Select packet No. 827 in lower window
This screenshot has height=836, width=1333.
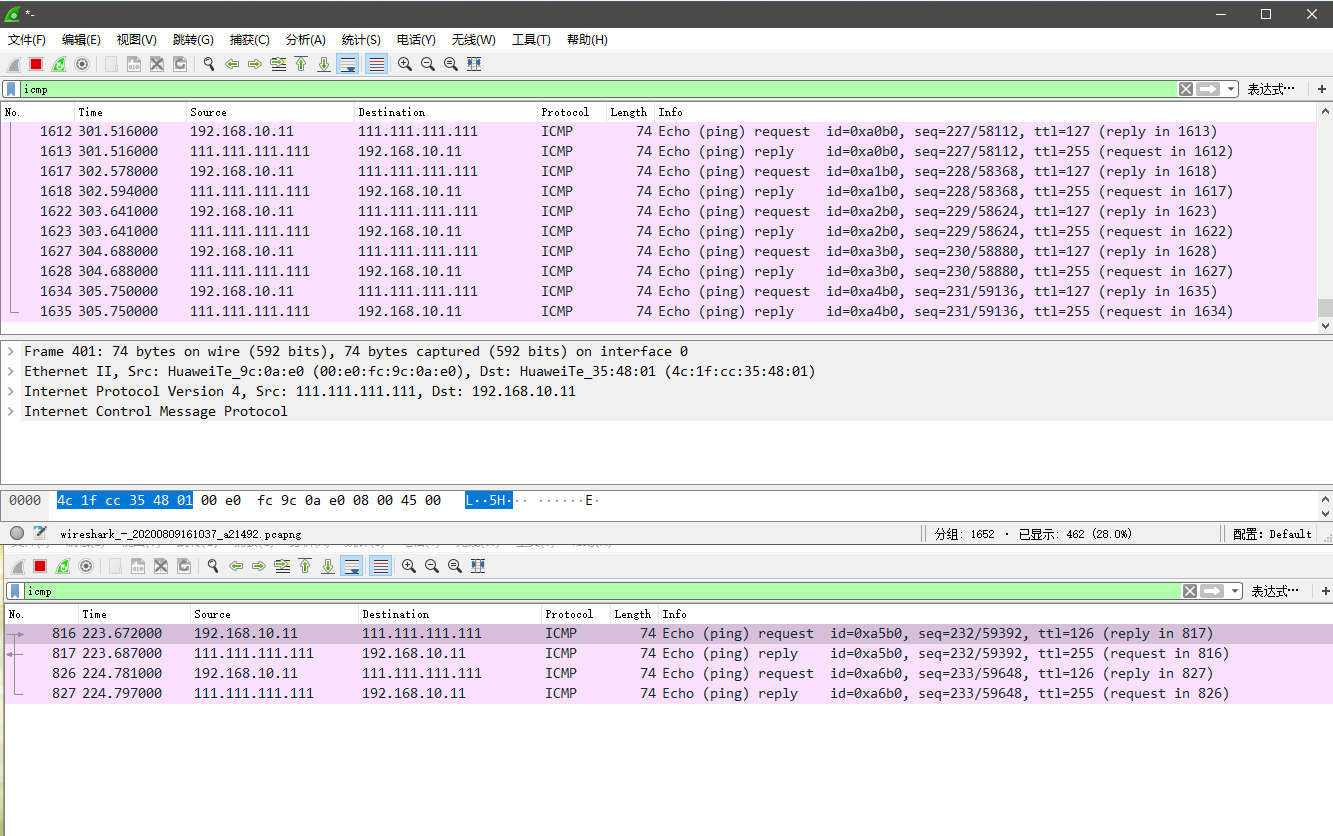click(667, 693)
